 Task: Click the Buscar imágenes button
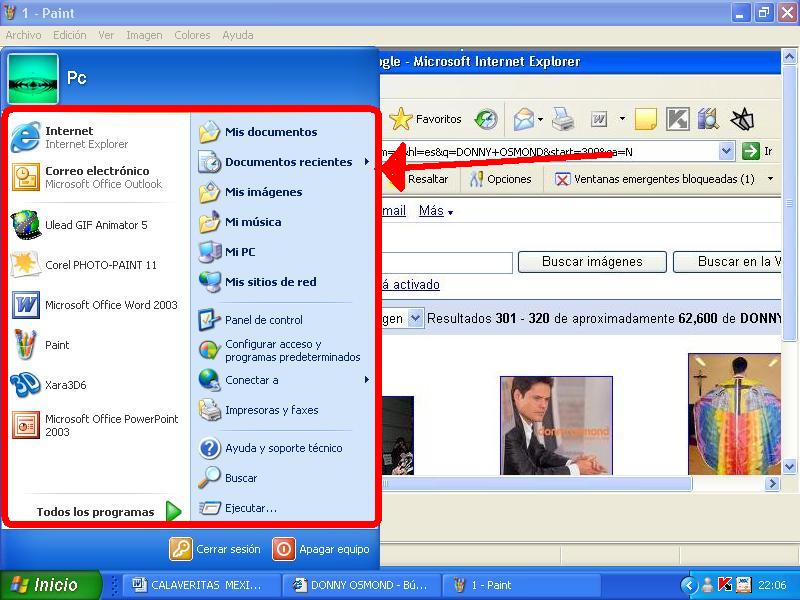[x=592, y=262]
